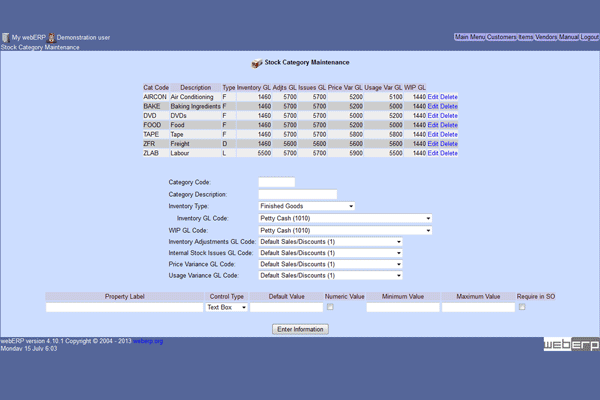Image resolution: width=600 pixels, height=400 pixels.
Task: Enable the Require in SO checkbox
Action: (x=522, y=308)
